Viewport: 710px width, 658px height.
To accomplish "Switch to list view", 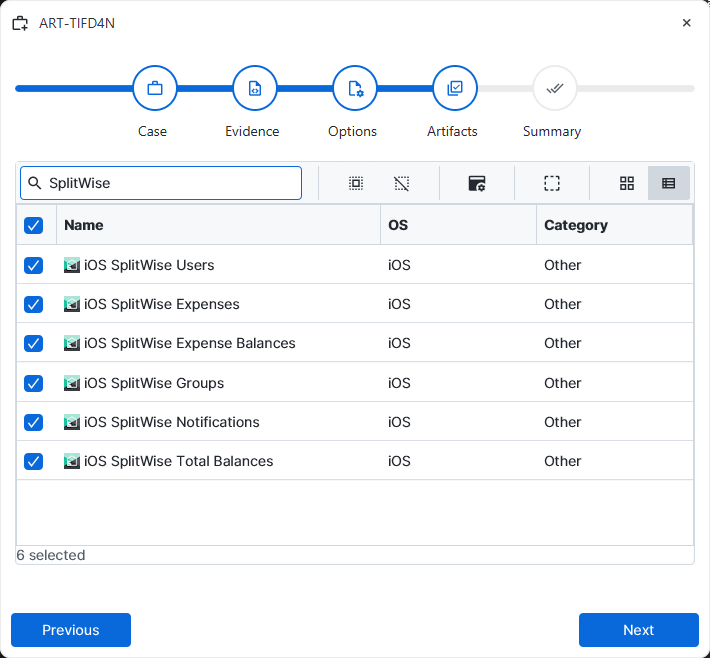I will [669, 183].
